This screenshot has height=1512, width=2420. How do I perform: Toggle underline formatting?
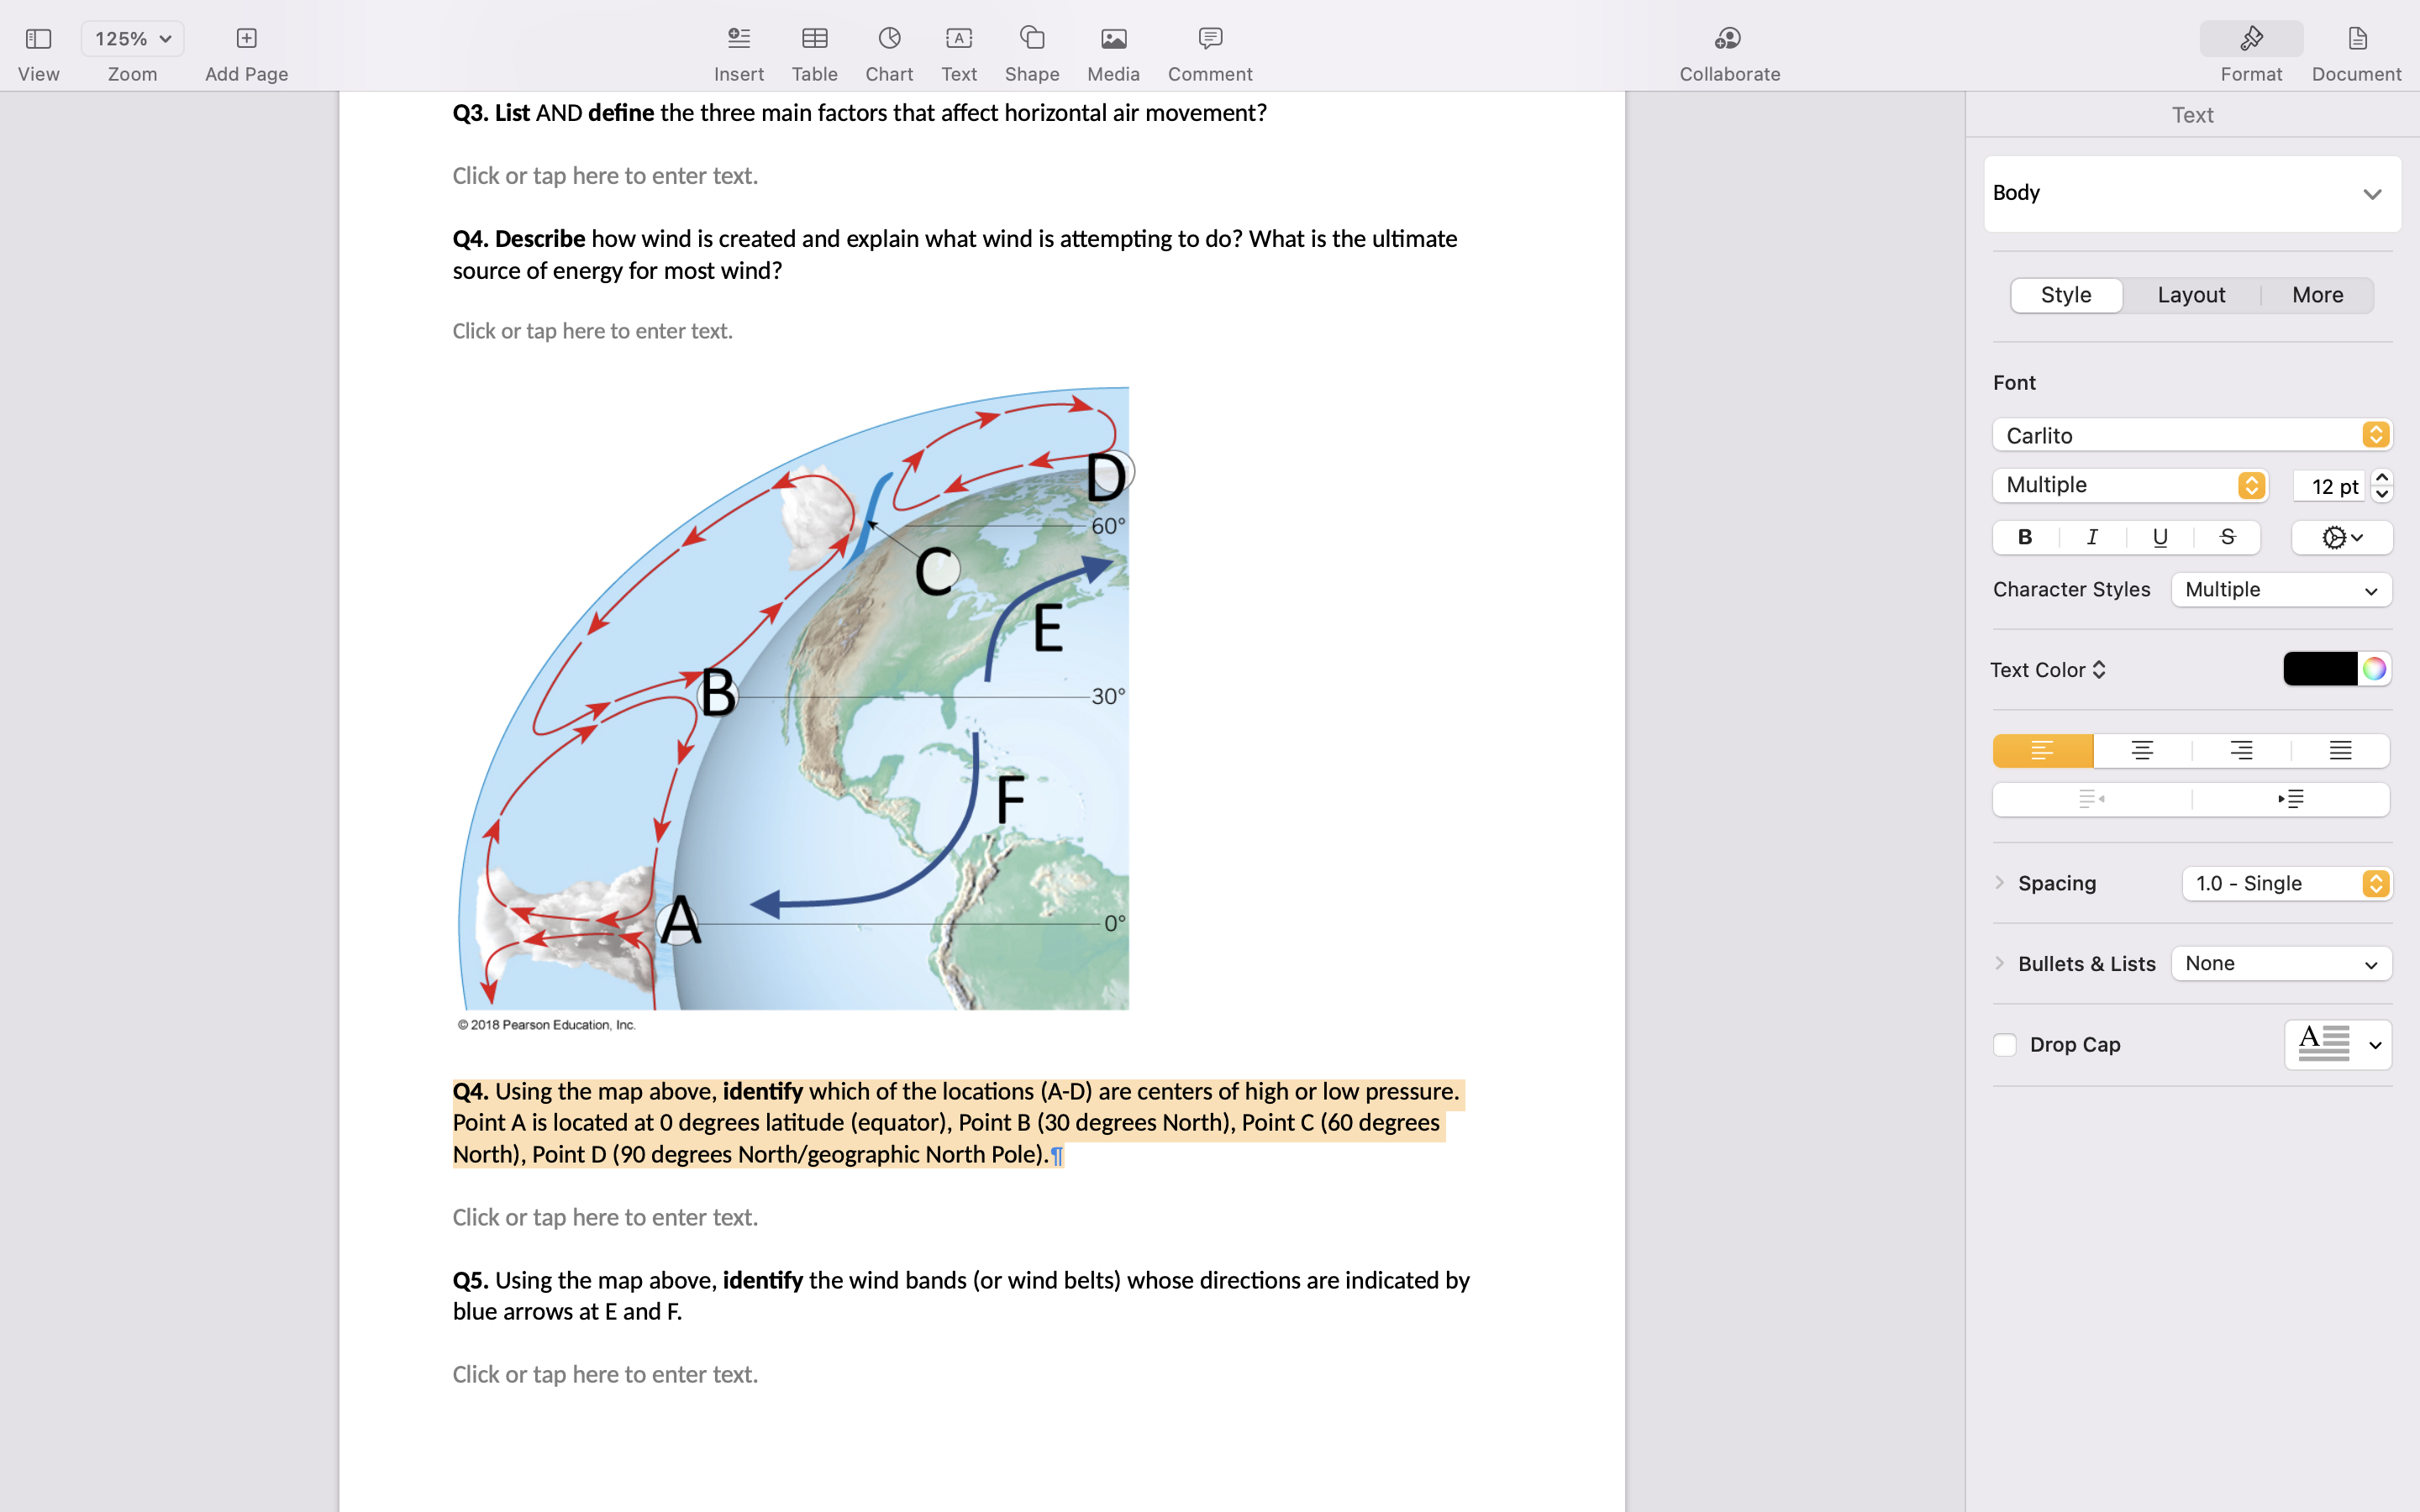tap(2160, 537)
